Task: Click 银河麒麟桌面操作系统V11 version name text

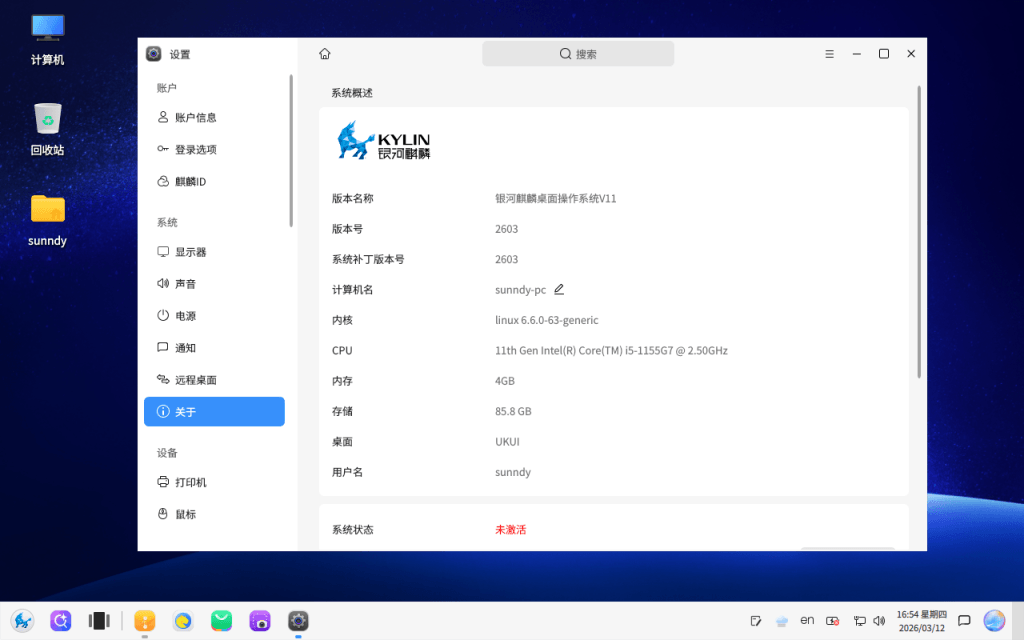Action: tap(556, 199)
